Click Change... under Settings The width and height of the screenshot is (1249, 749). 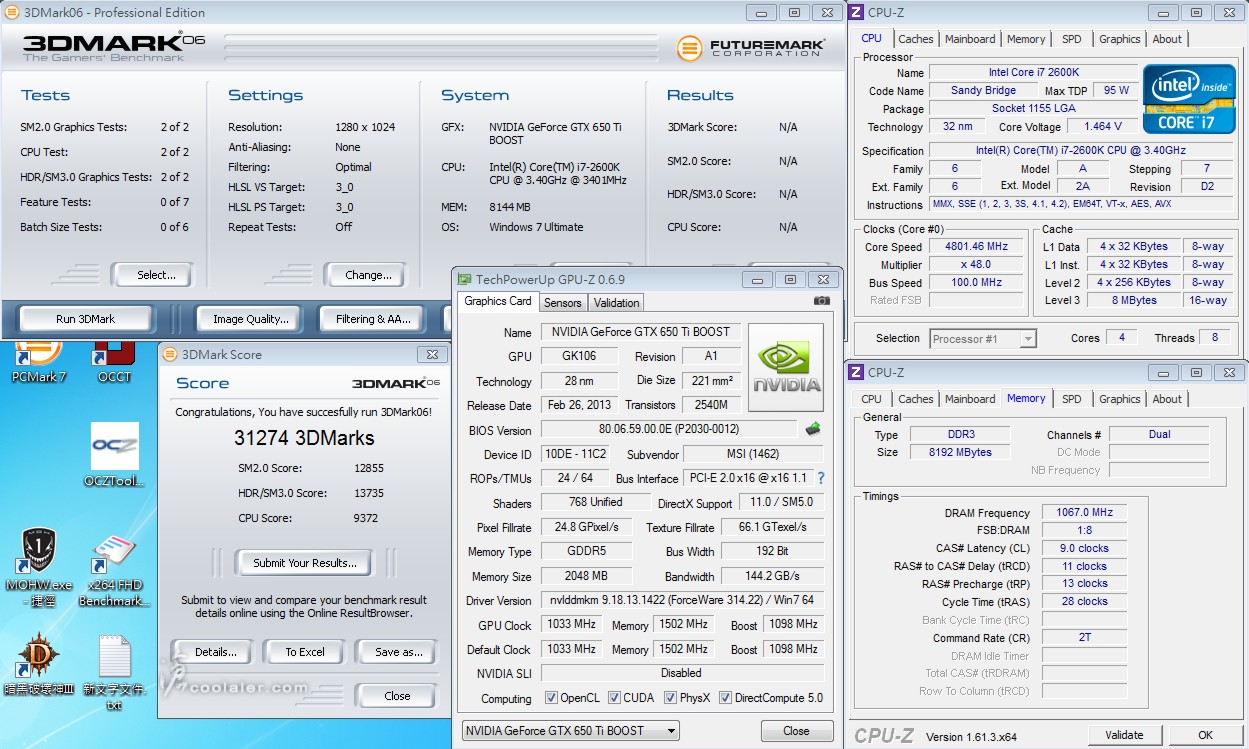coord(368,275)
